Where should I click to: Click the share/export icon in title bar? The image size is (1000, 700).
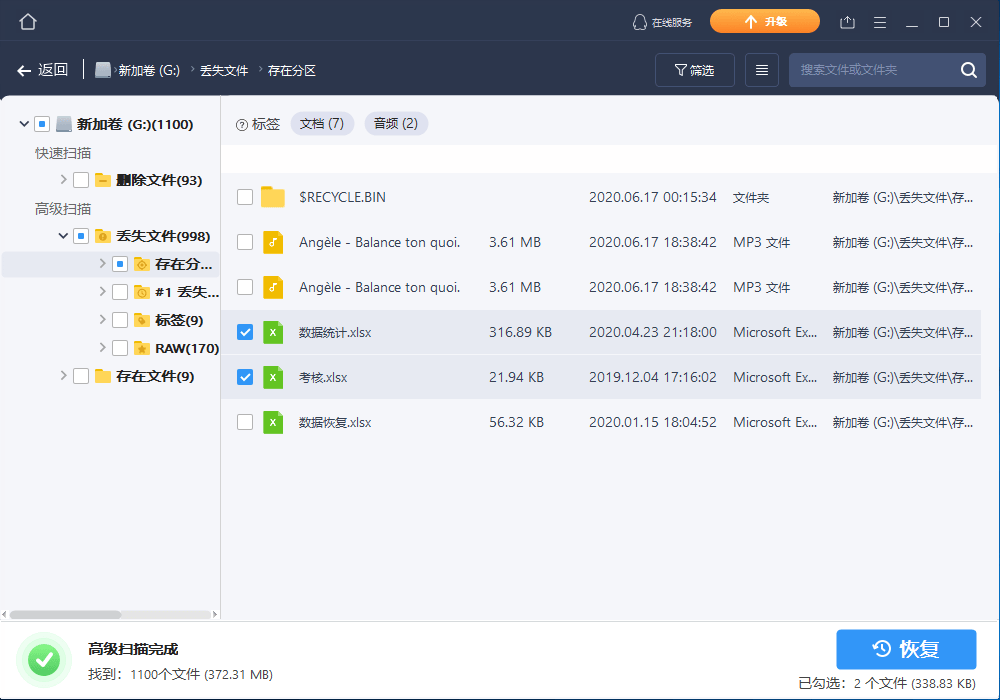pyautogui.click(x=847, y=22)
